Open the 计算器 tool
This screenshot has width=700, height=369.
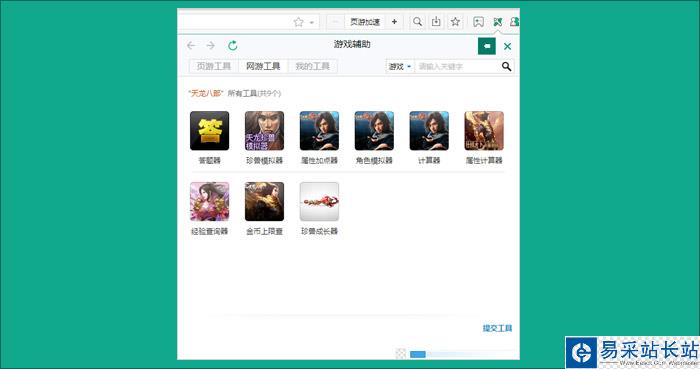click(429, 131)
